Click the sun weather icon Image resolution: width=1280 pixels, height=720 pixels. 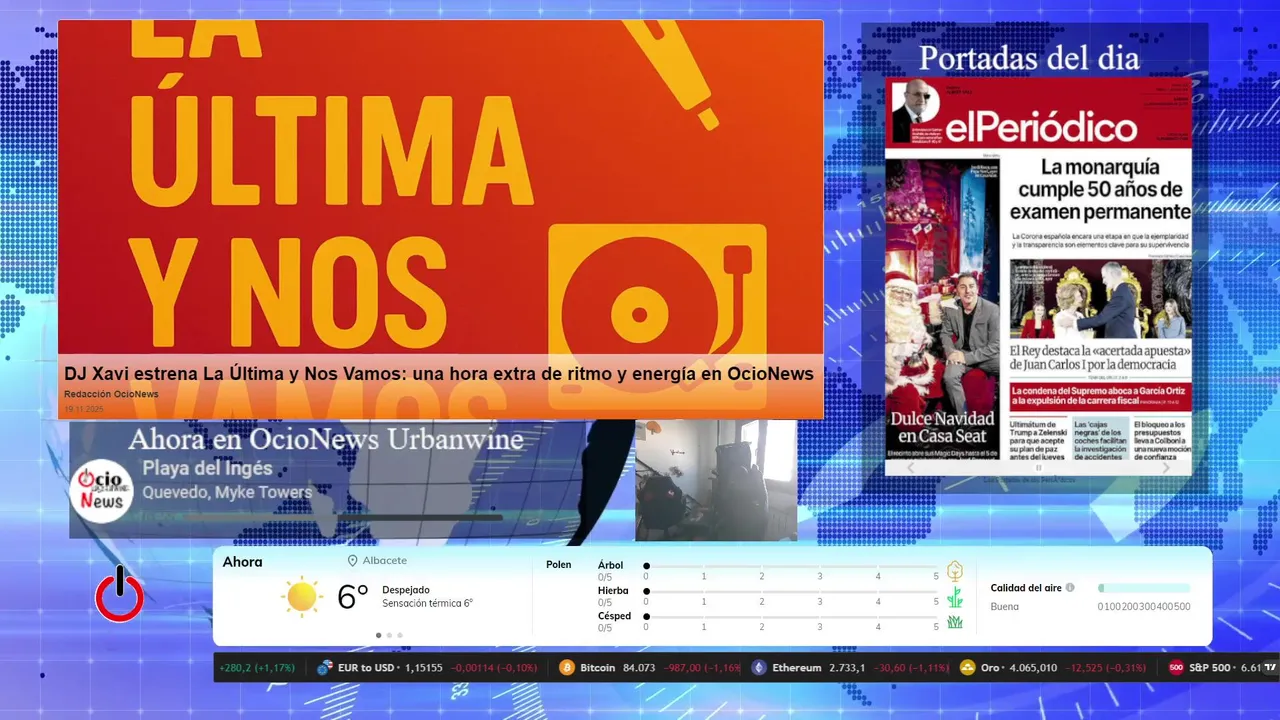click(x=302, y=597)
